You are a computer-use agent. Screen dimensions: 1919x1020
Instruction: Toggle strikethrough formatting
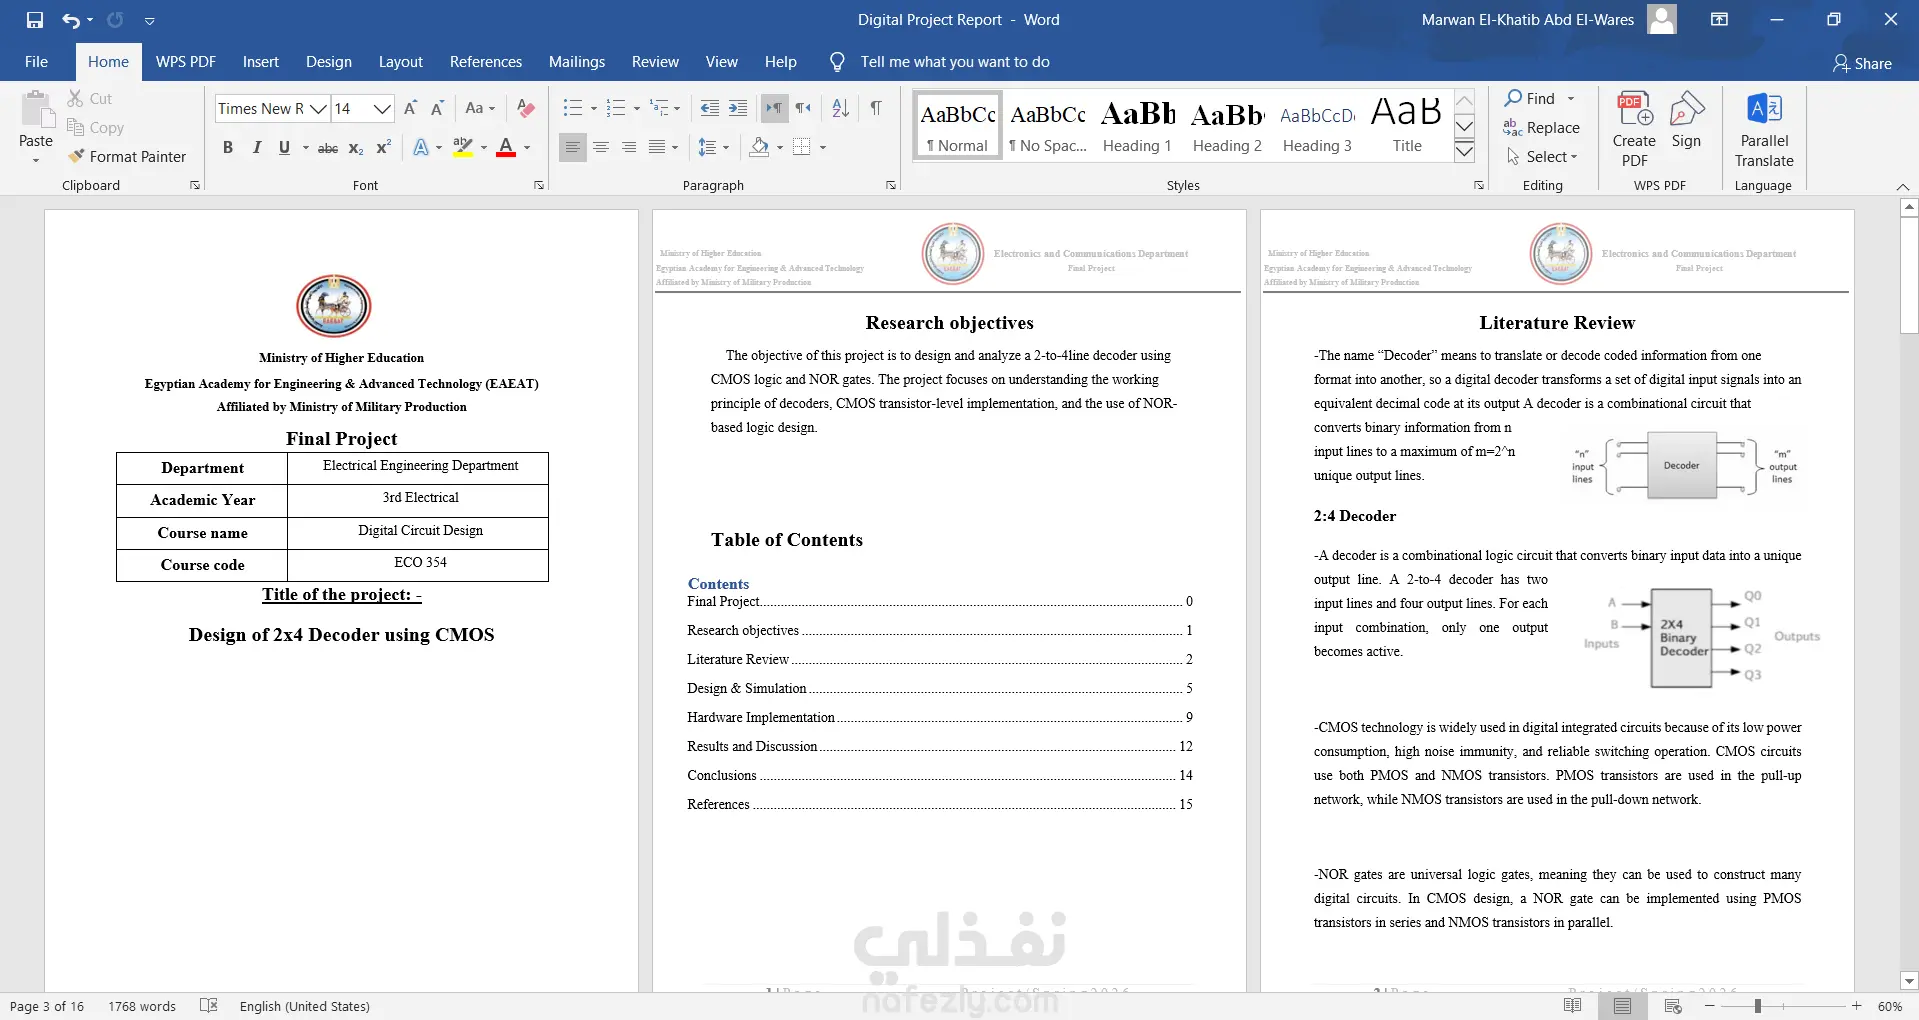click(x=328, y=147)
